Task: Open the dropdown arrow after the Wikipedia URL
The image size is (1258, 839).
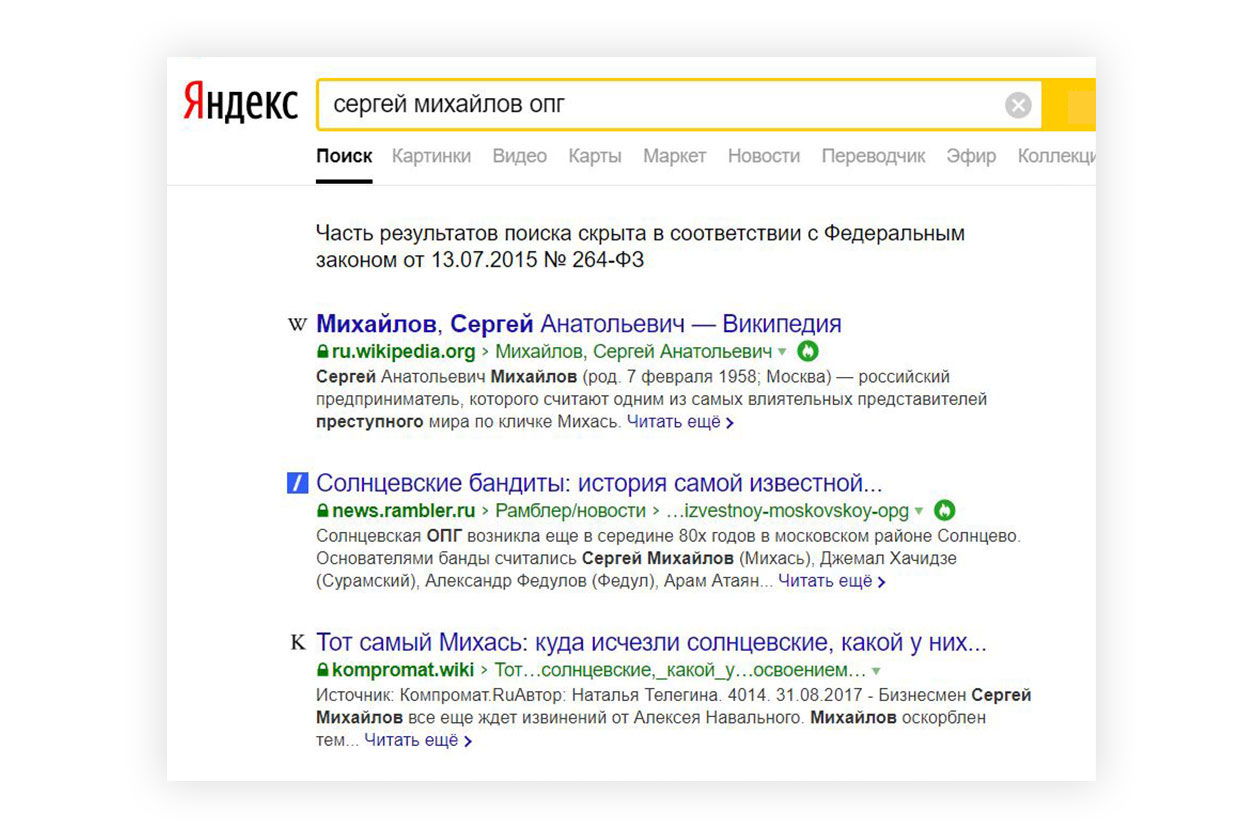Action: [782, 352]
